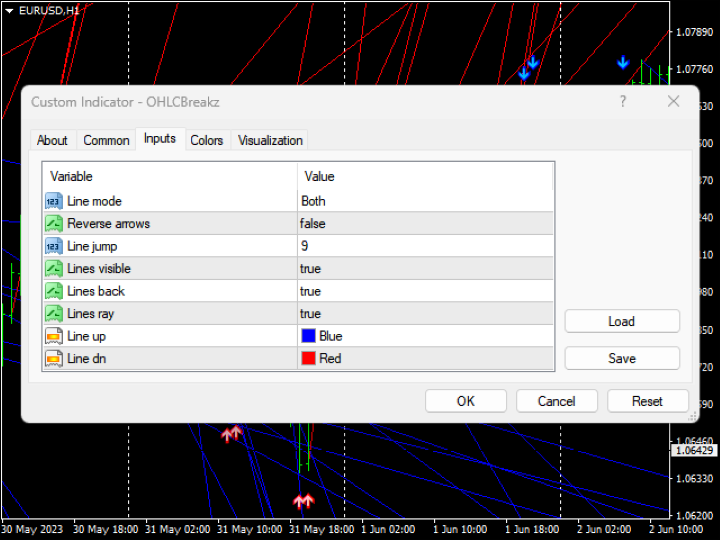
Task: Open the Colors tab
Action: coord(207,140)
